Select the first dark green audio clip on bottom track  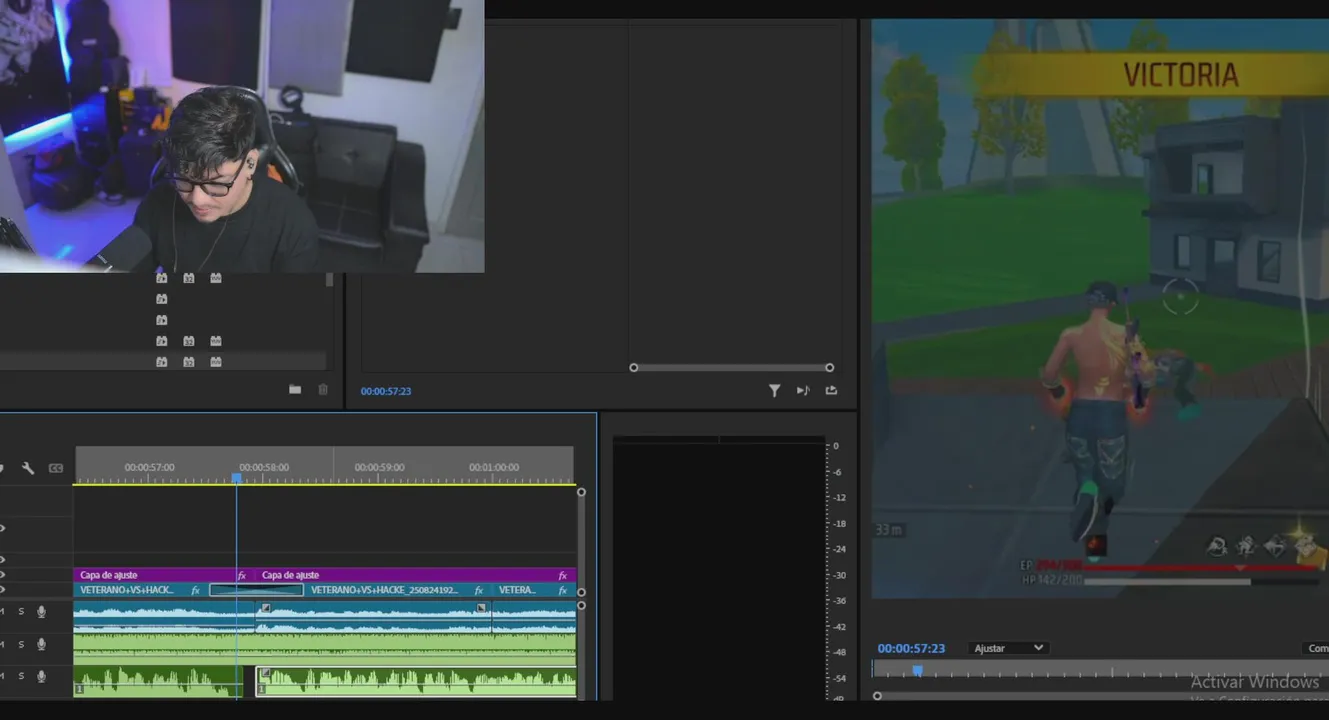click(x=158, y=682)
